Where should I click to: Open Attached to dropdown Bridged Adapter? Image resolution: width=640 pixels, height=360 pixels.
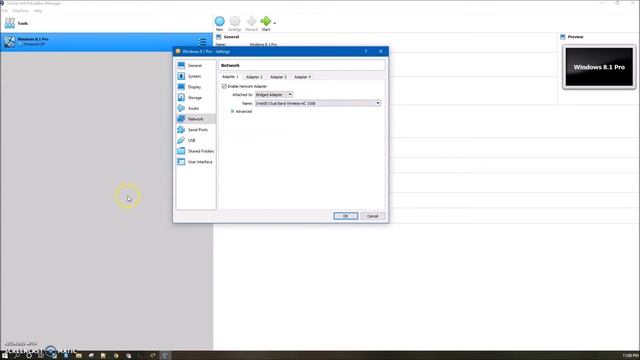tap(274, 94)
